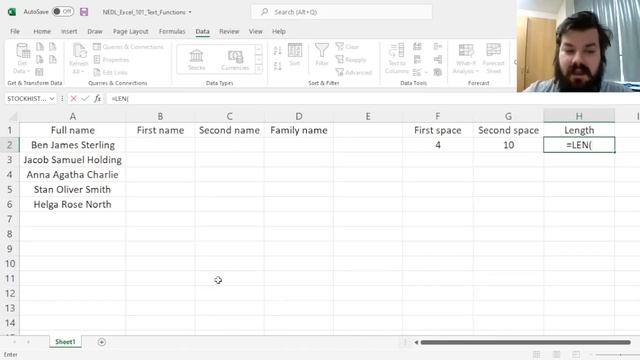The height and width of the screenshot is (360, 640).
Task: Switch to Page Break Preview in status bar
Action: pyautogui.click(x=576, y=354)
